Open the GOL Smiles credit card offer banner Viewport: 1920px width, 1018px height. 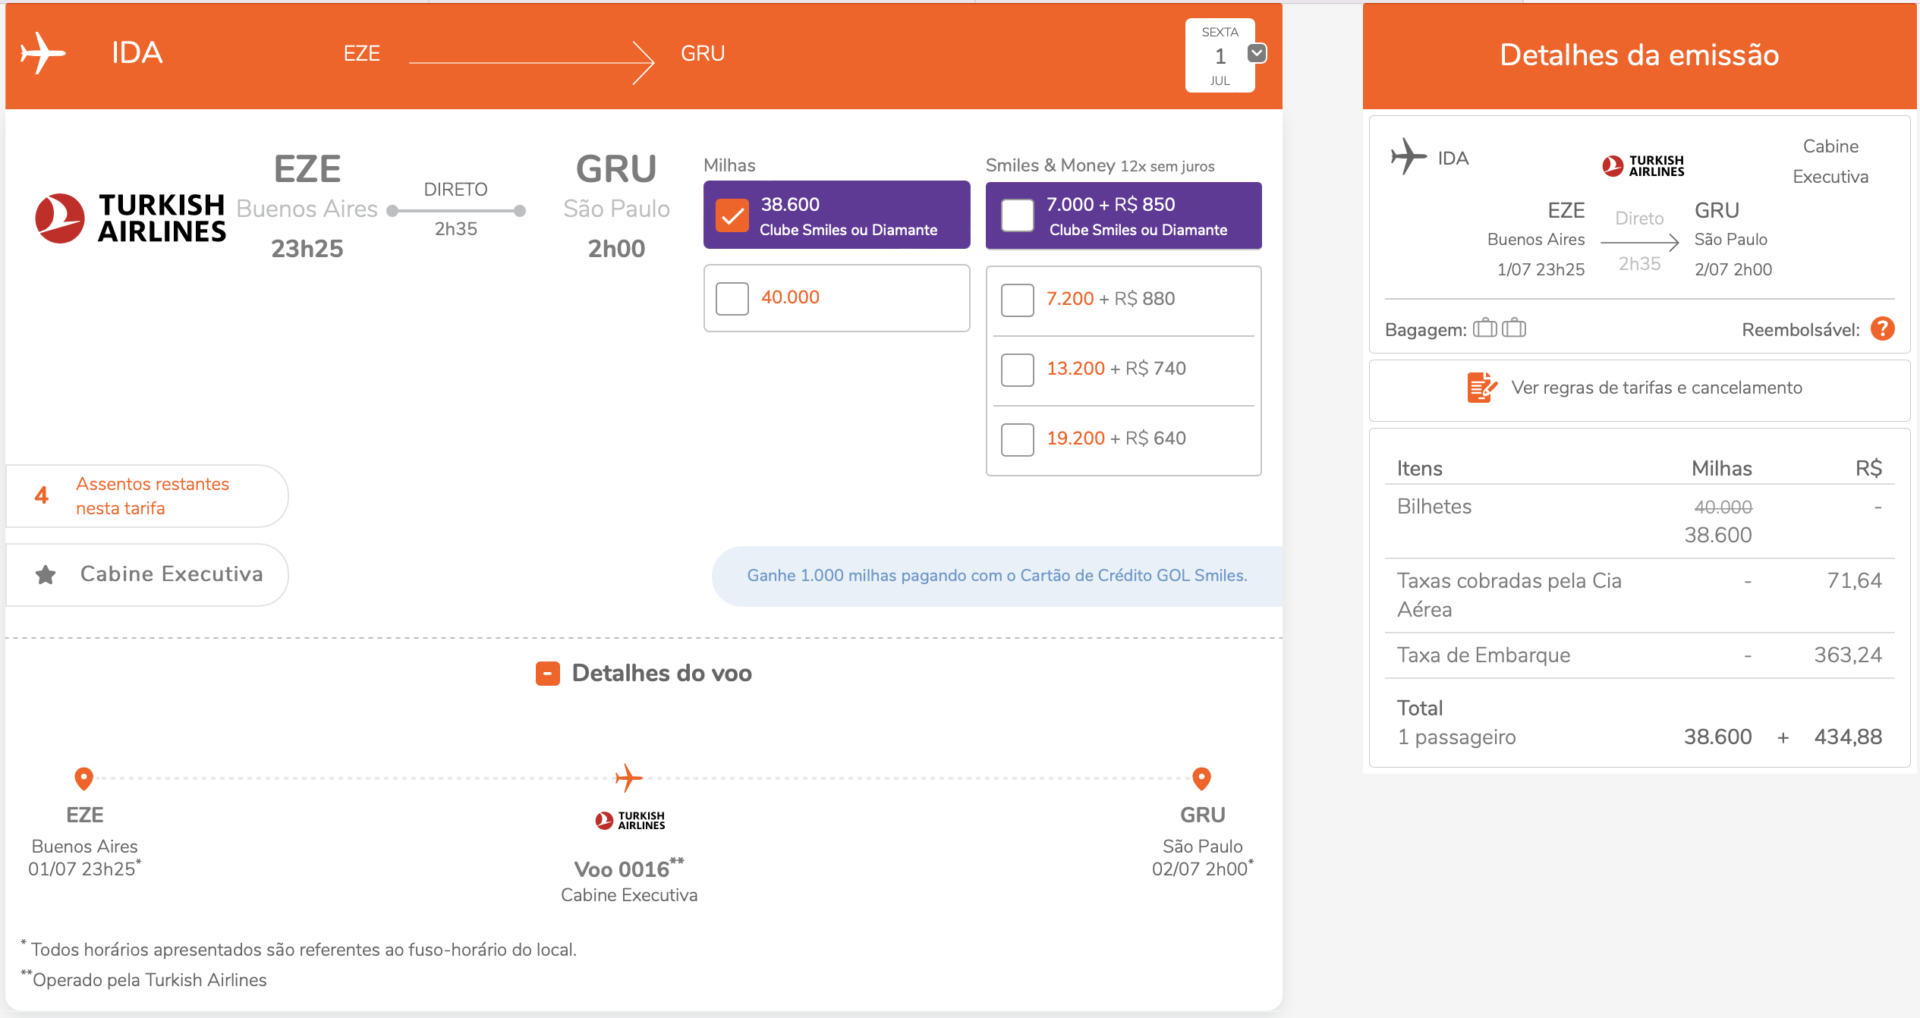pos(997,576)
